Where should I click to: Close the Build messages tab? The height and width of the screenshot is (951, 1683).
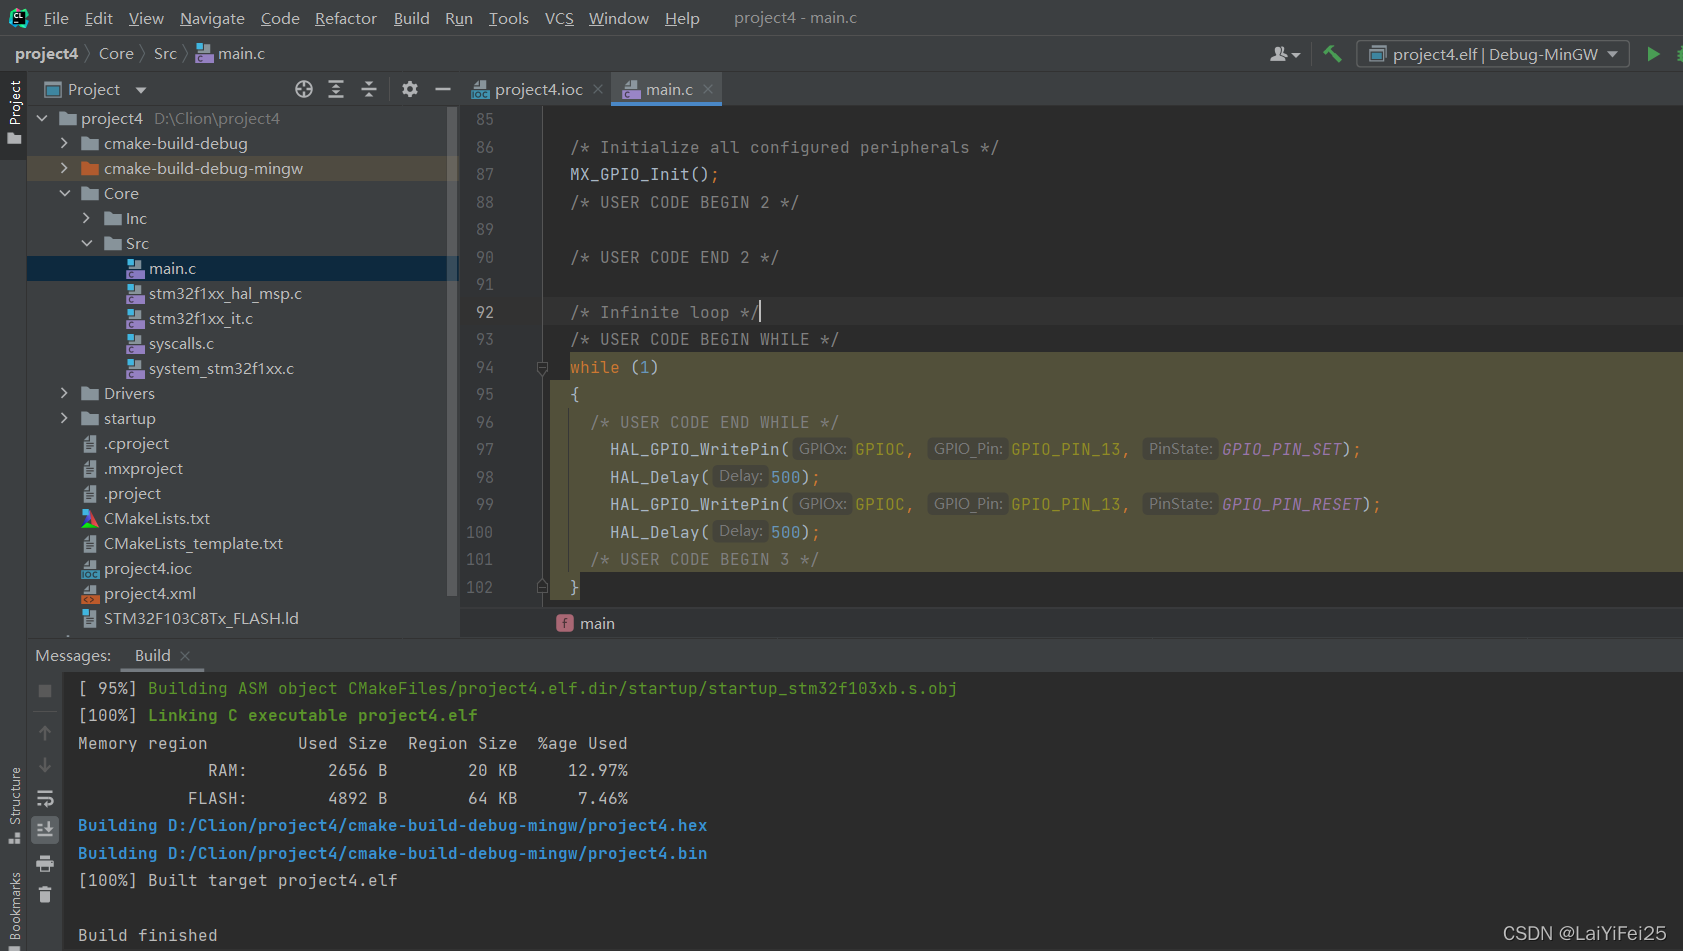point(185,656)
